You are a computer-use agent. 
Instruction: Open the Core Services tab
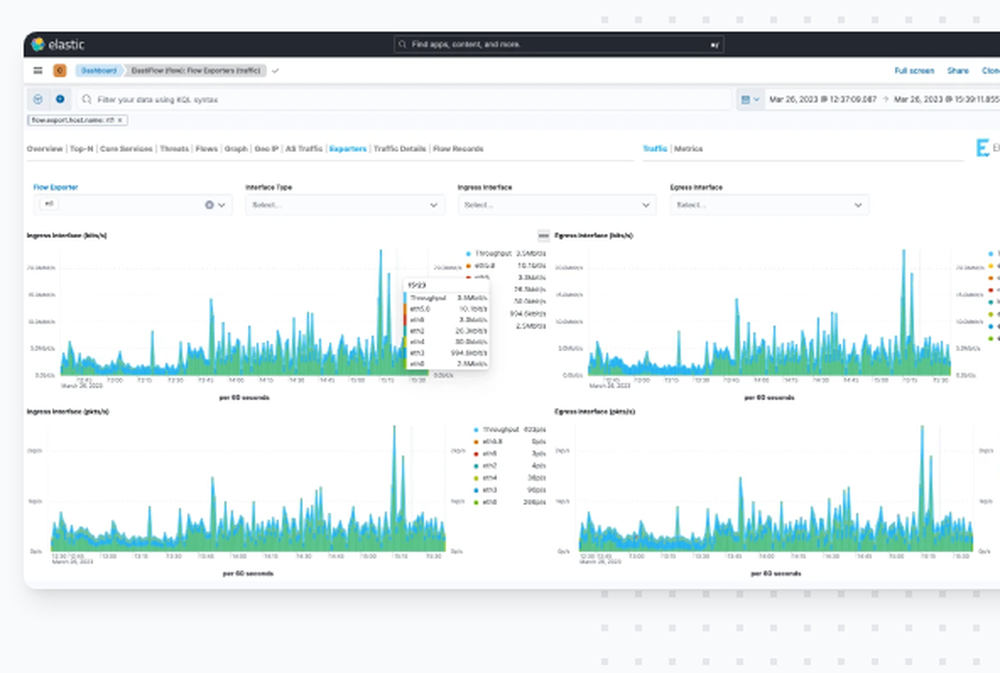(x=126, y=149)
